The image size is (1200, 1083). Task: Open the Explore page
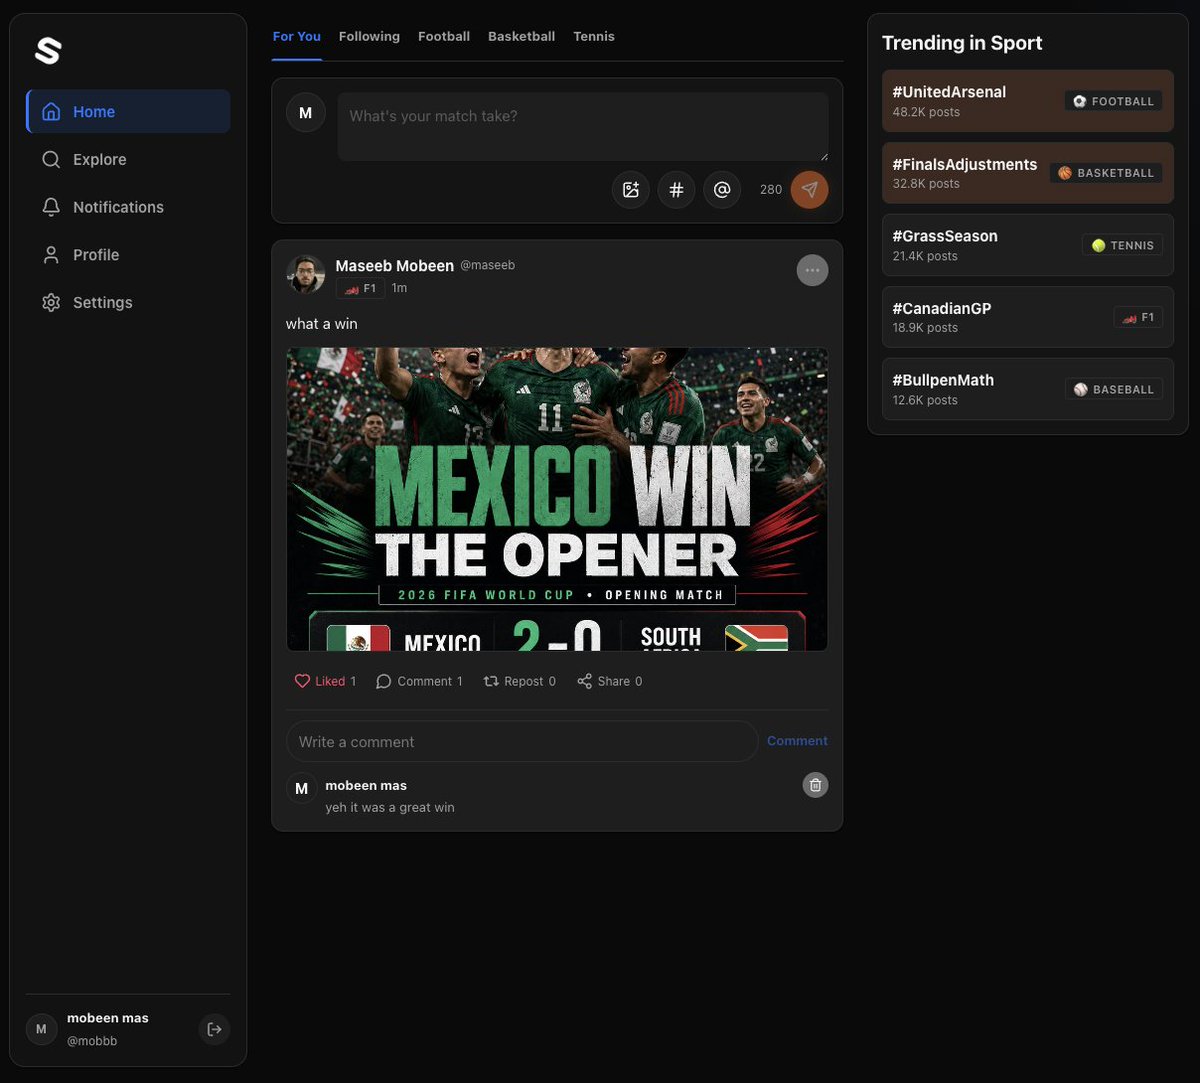click(128, 159)
